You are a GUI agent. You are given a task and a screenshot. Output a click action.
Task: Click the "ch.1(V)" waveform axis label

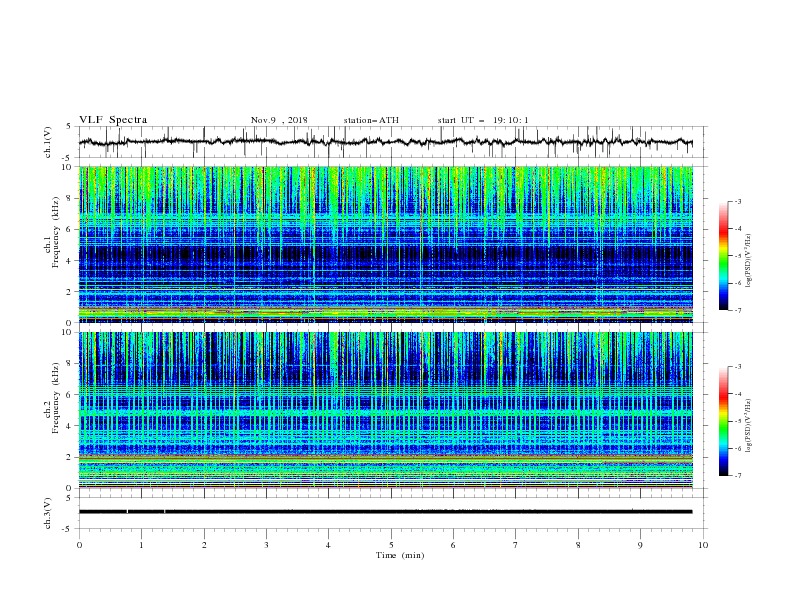48,142
